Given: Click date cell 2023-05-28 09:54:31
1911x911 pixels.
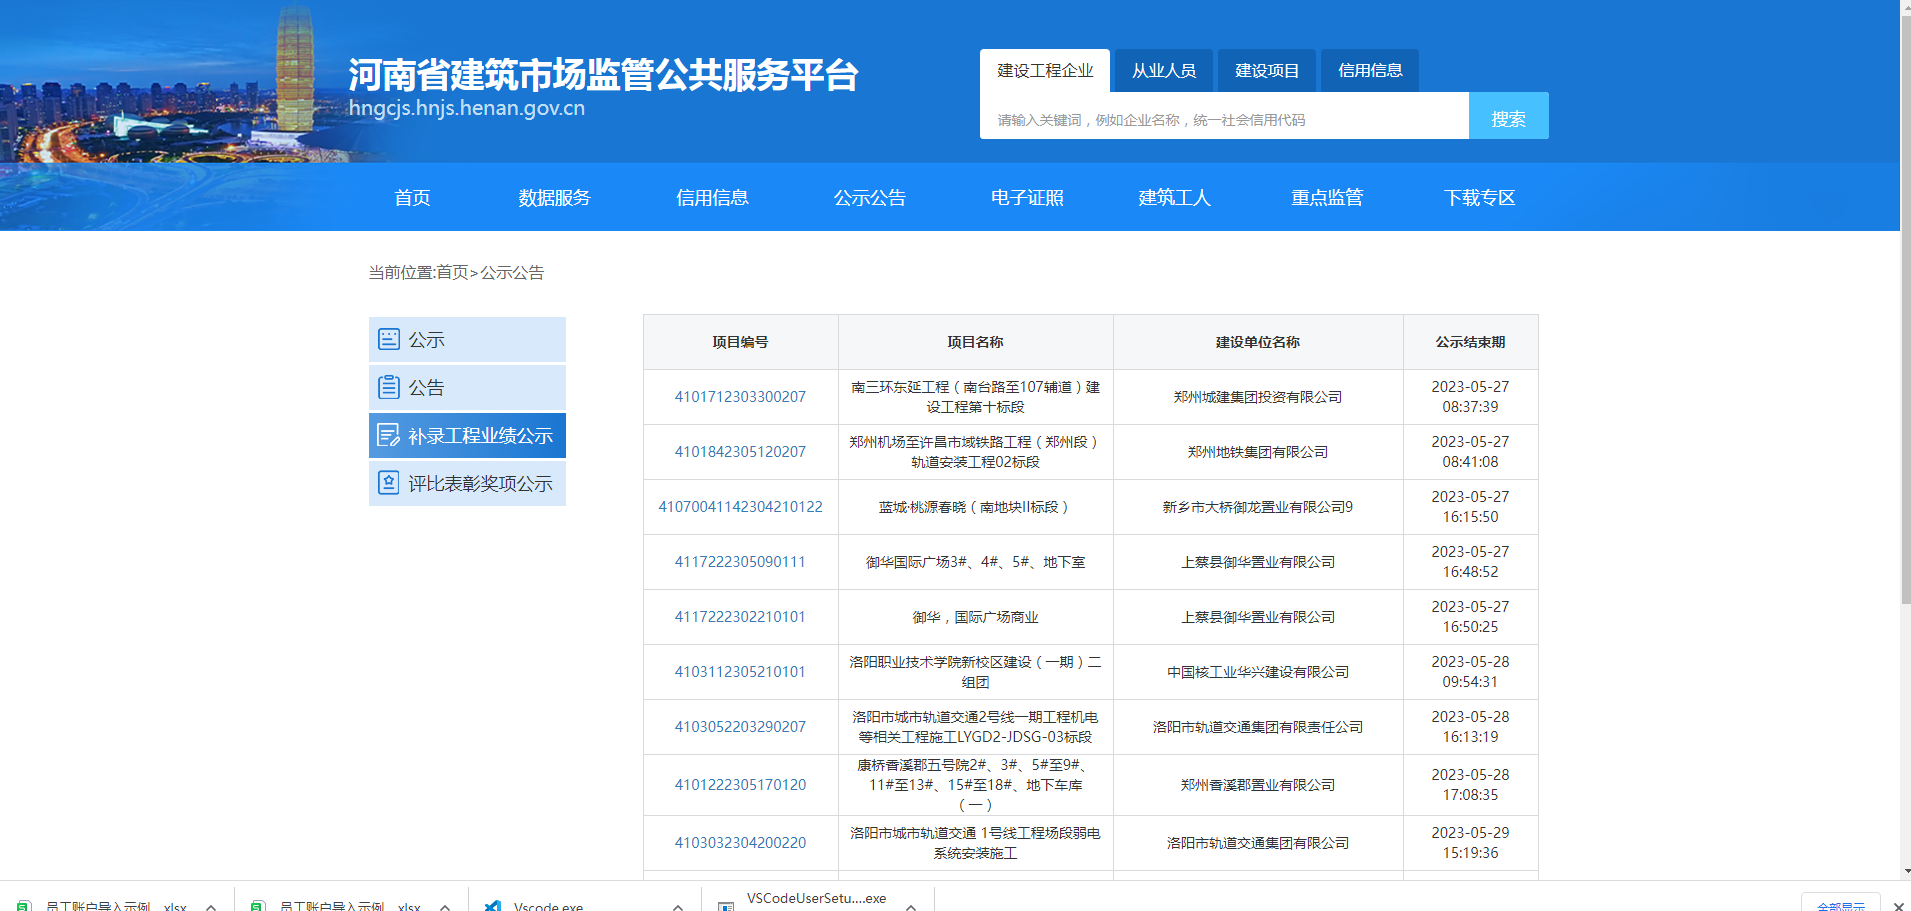Looking at the screenshot, I should tap(1470, 672).
